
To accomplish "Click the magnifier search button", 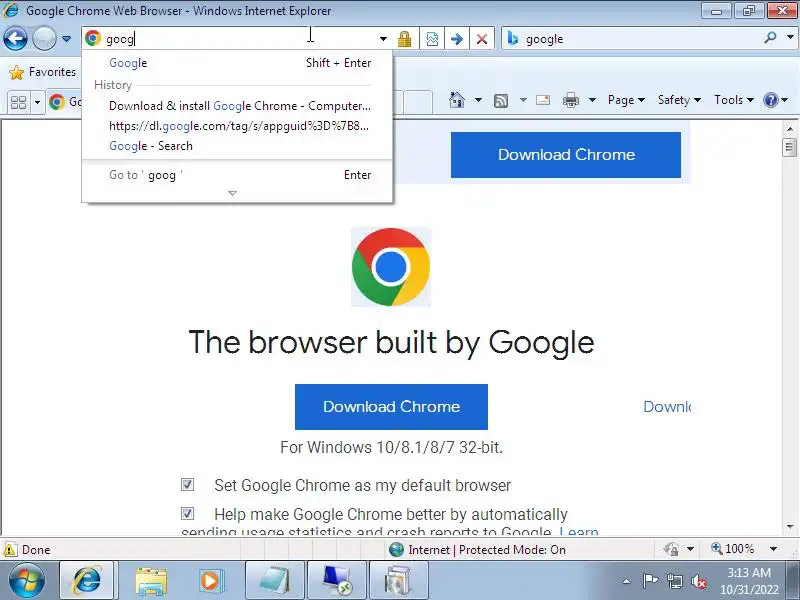I will pos(770,38).
